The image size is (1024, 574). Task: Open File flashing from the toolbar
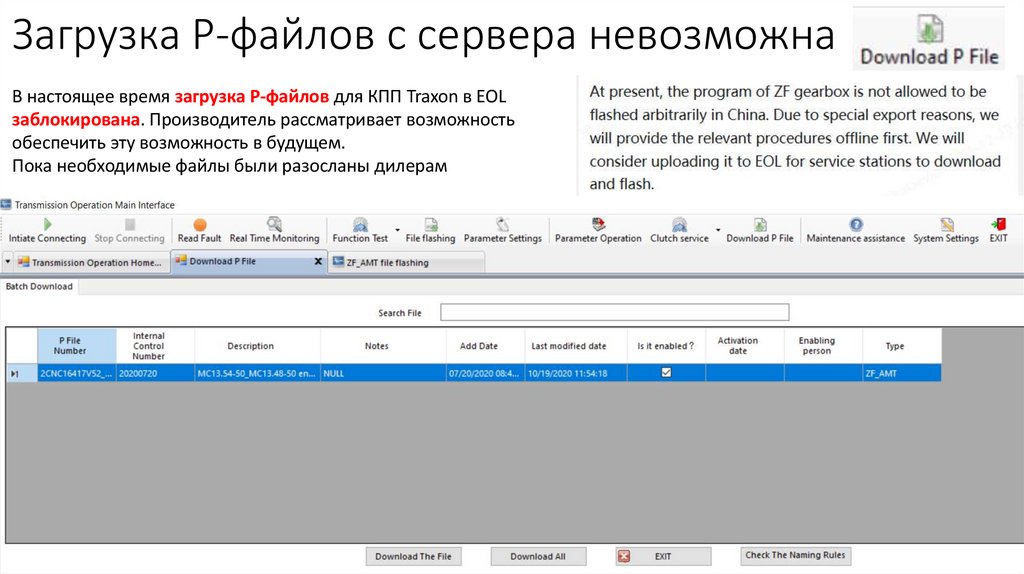(x=430, y=231)
